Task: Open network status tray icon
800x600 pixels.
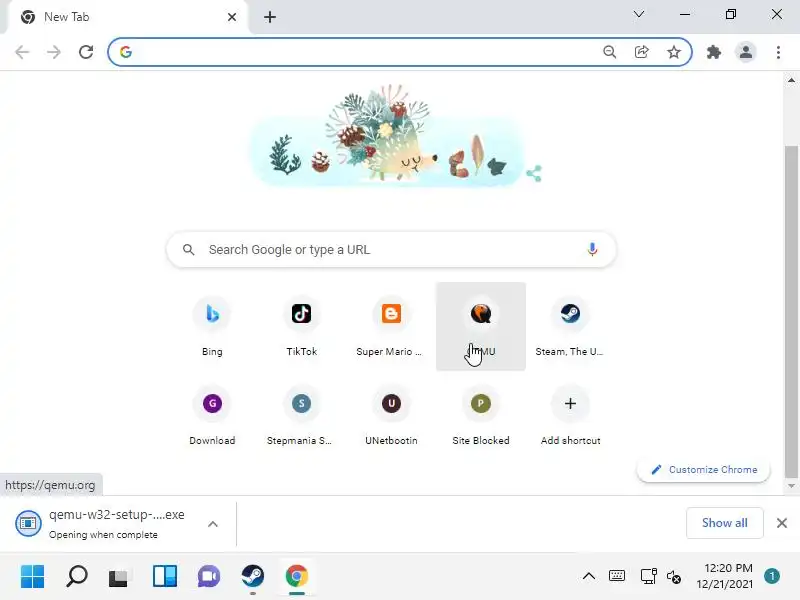Action: (x=648, y=577)
